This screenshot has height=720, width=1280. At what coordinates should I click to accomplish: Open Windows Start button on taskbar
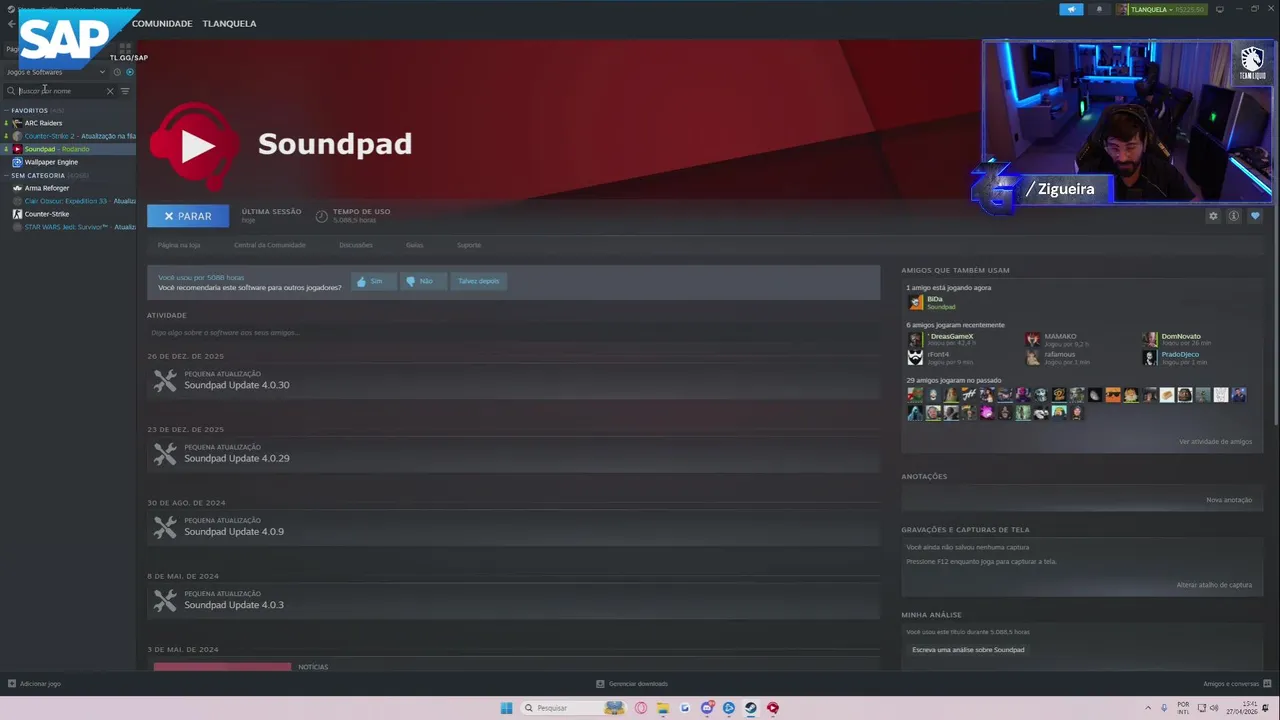click(506, 708)
